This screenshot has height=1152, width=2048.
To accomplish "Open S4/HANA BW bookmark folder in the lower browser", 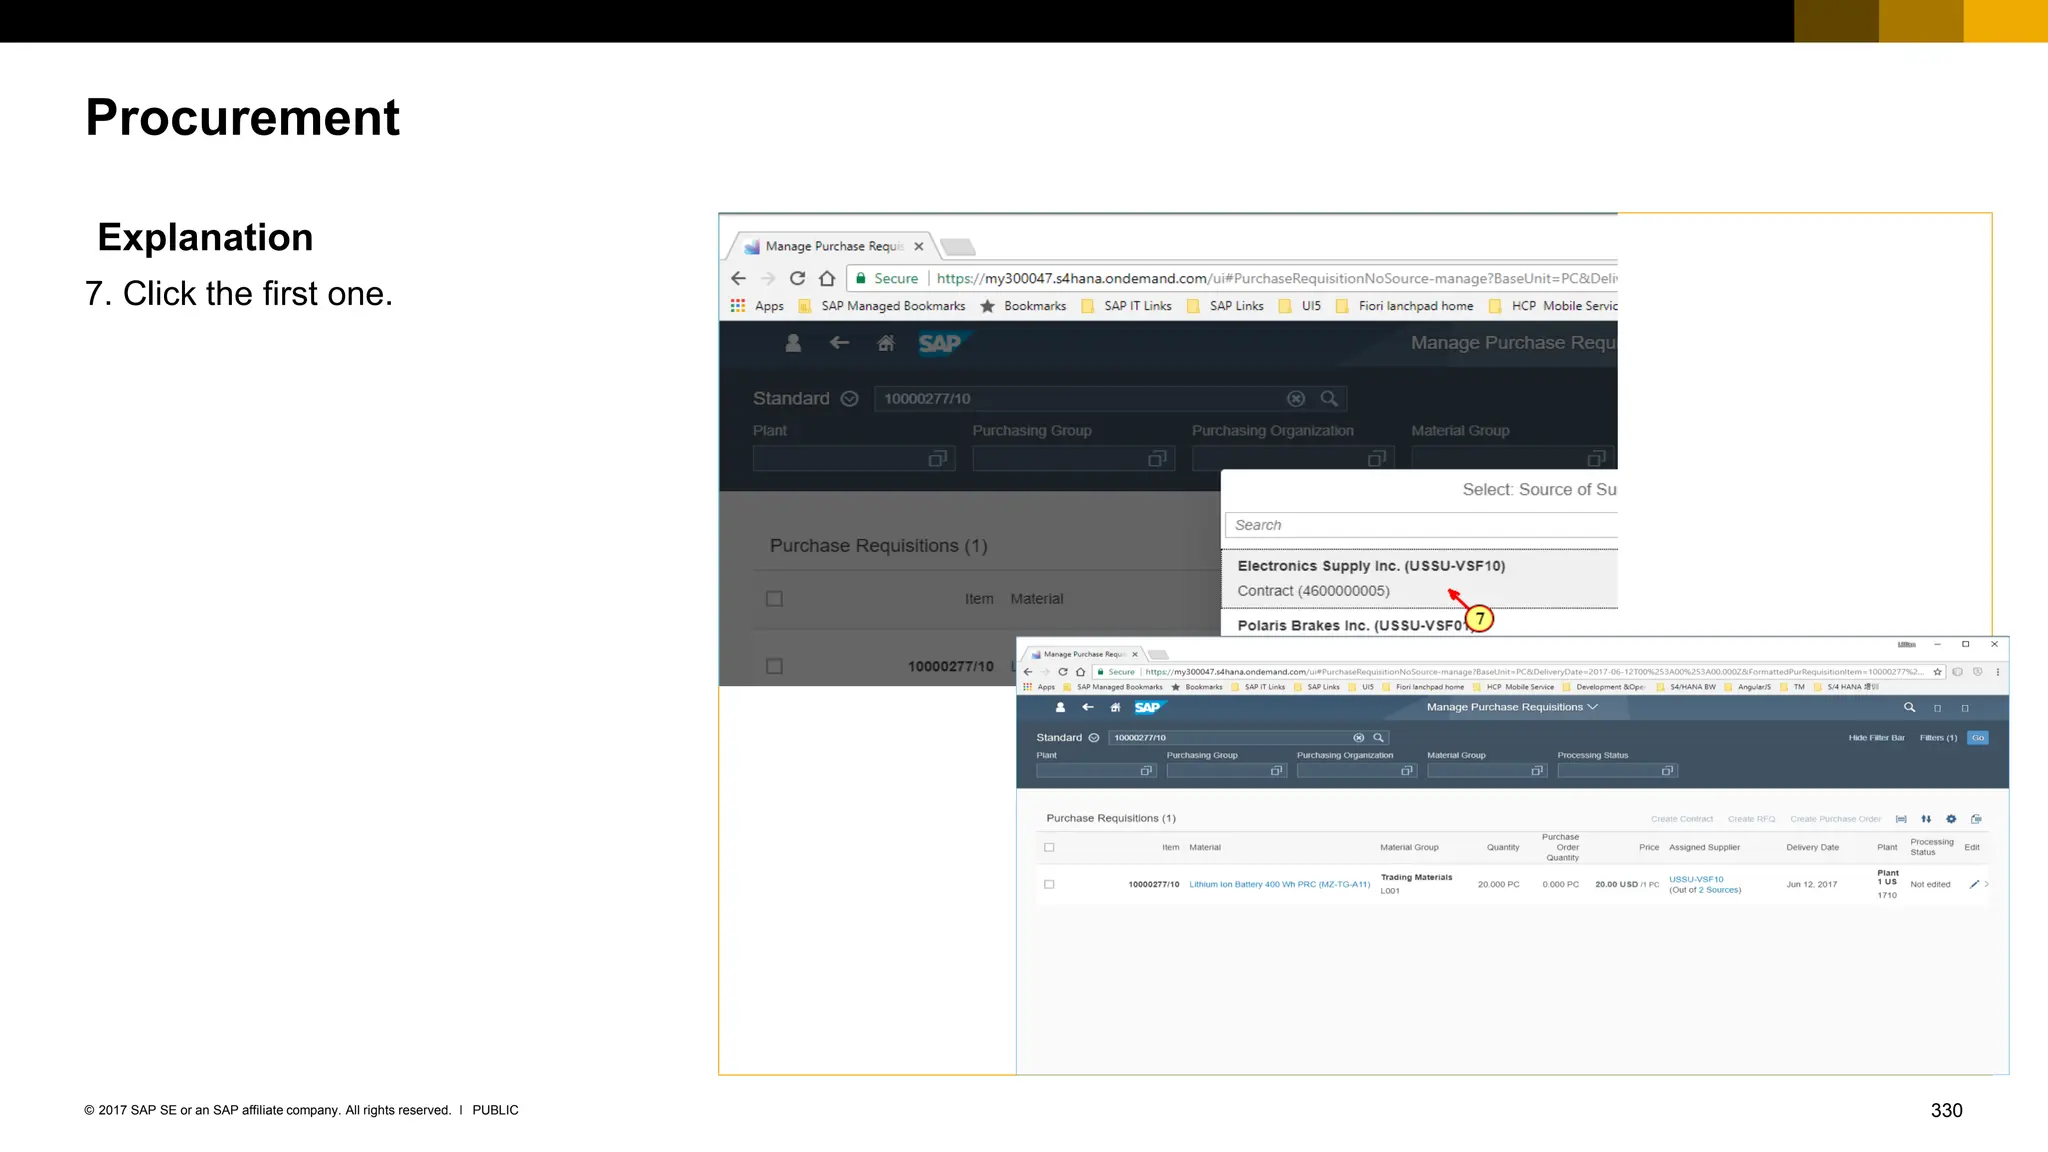I will tap(1686, 687).
